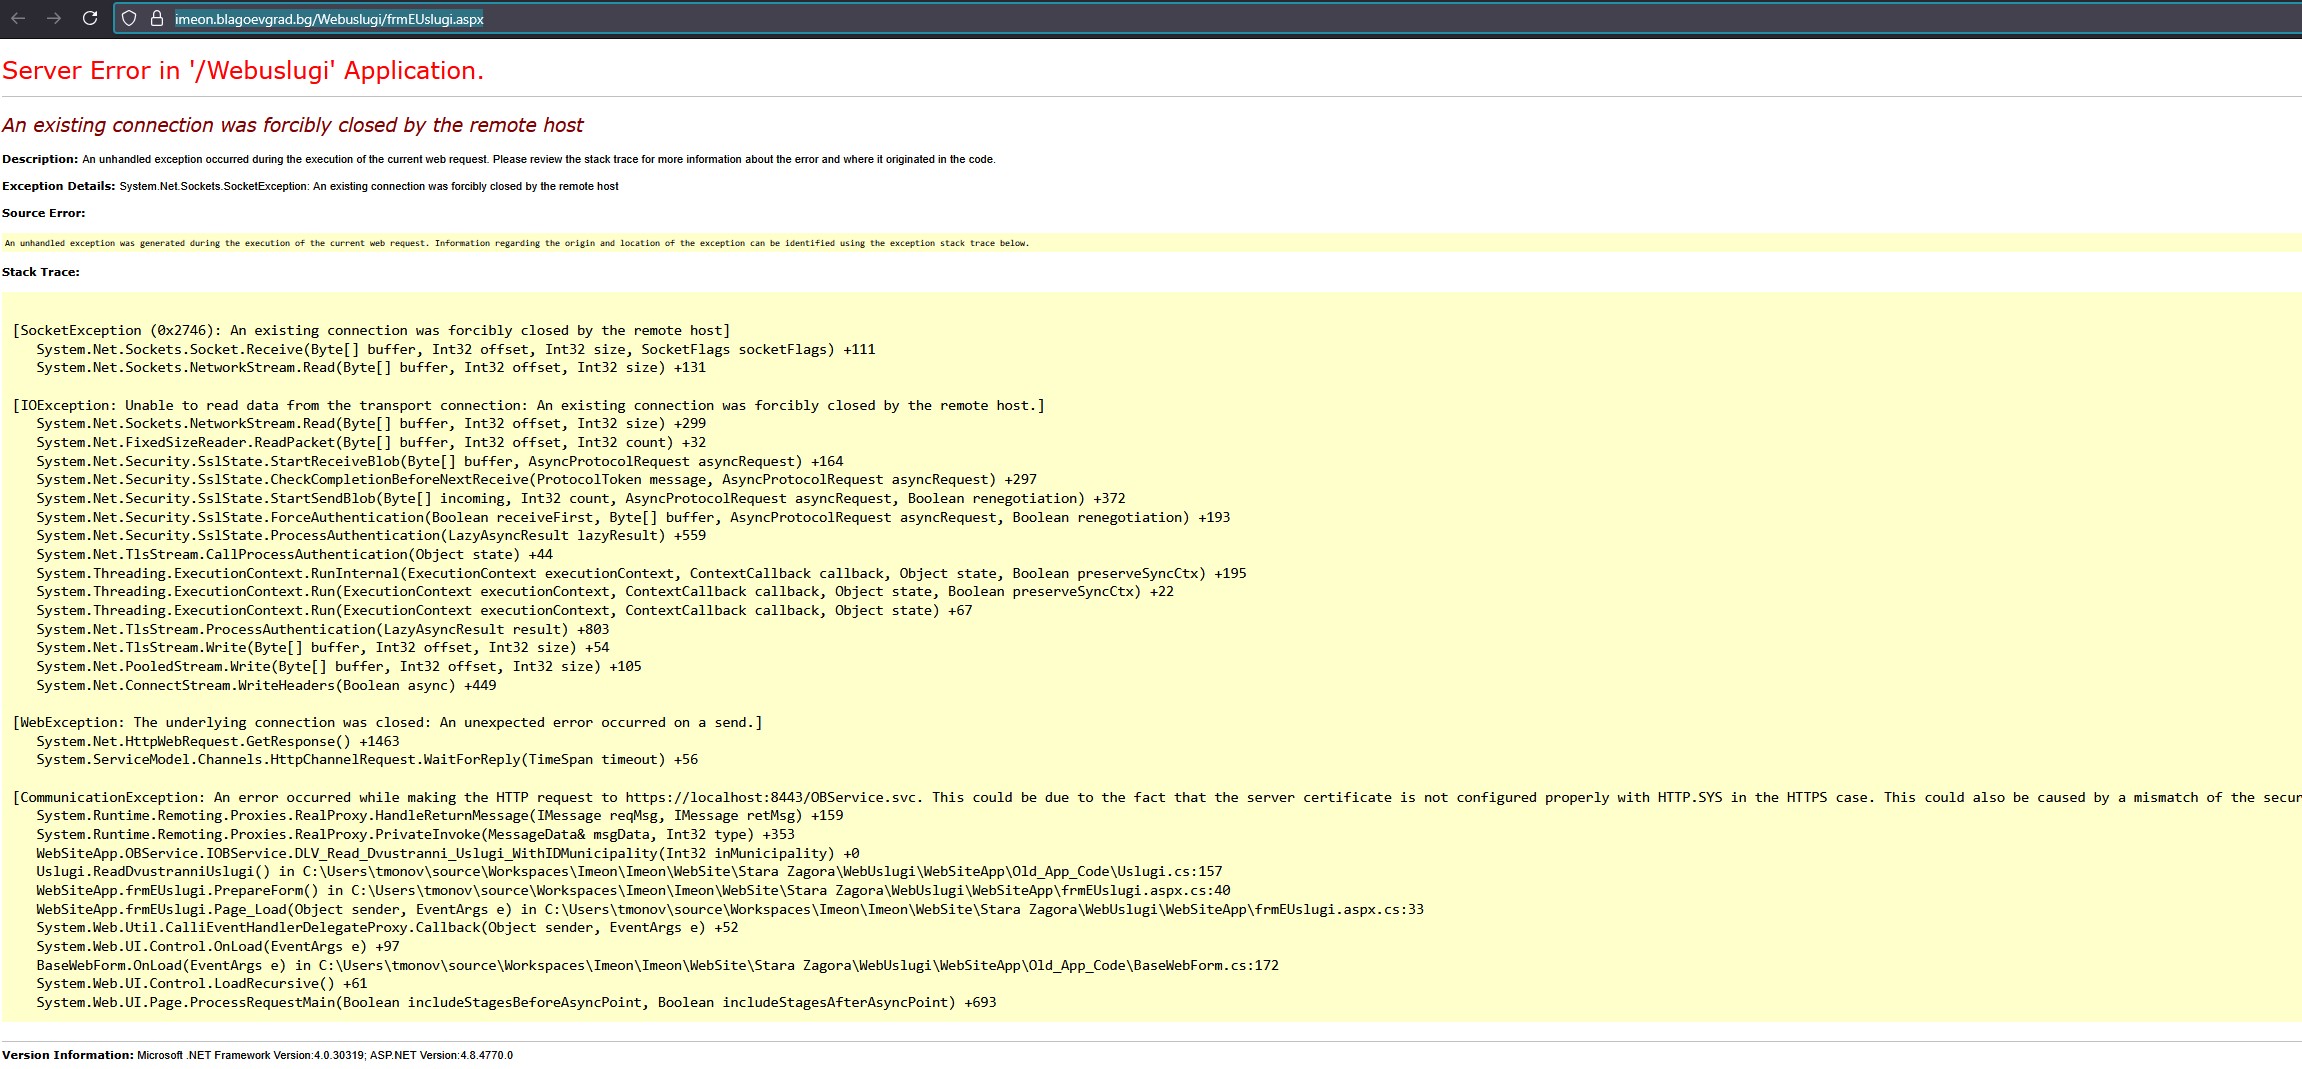
Task: Click the Uslugi.ReadDvustranniUslugi() stack trace line
Action: (629, 871)
